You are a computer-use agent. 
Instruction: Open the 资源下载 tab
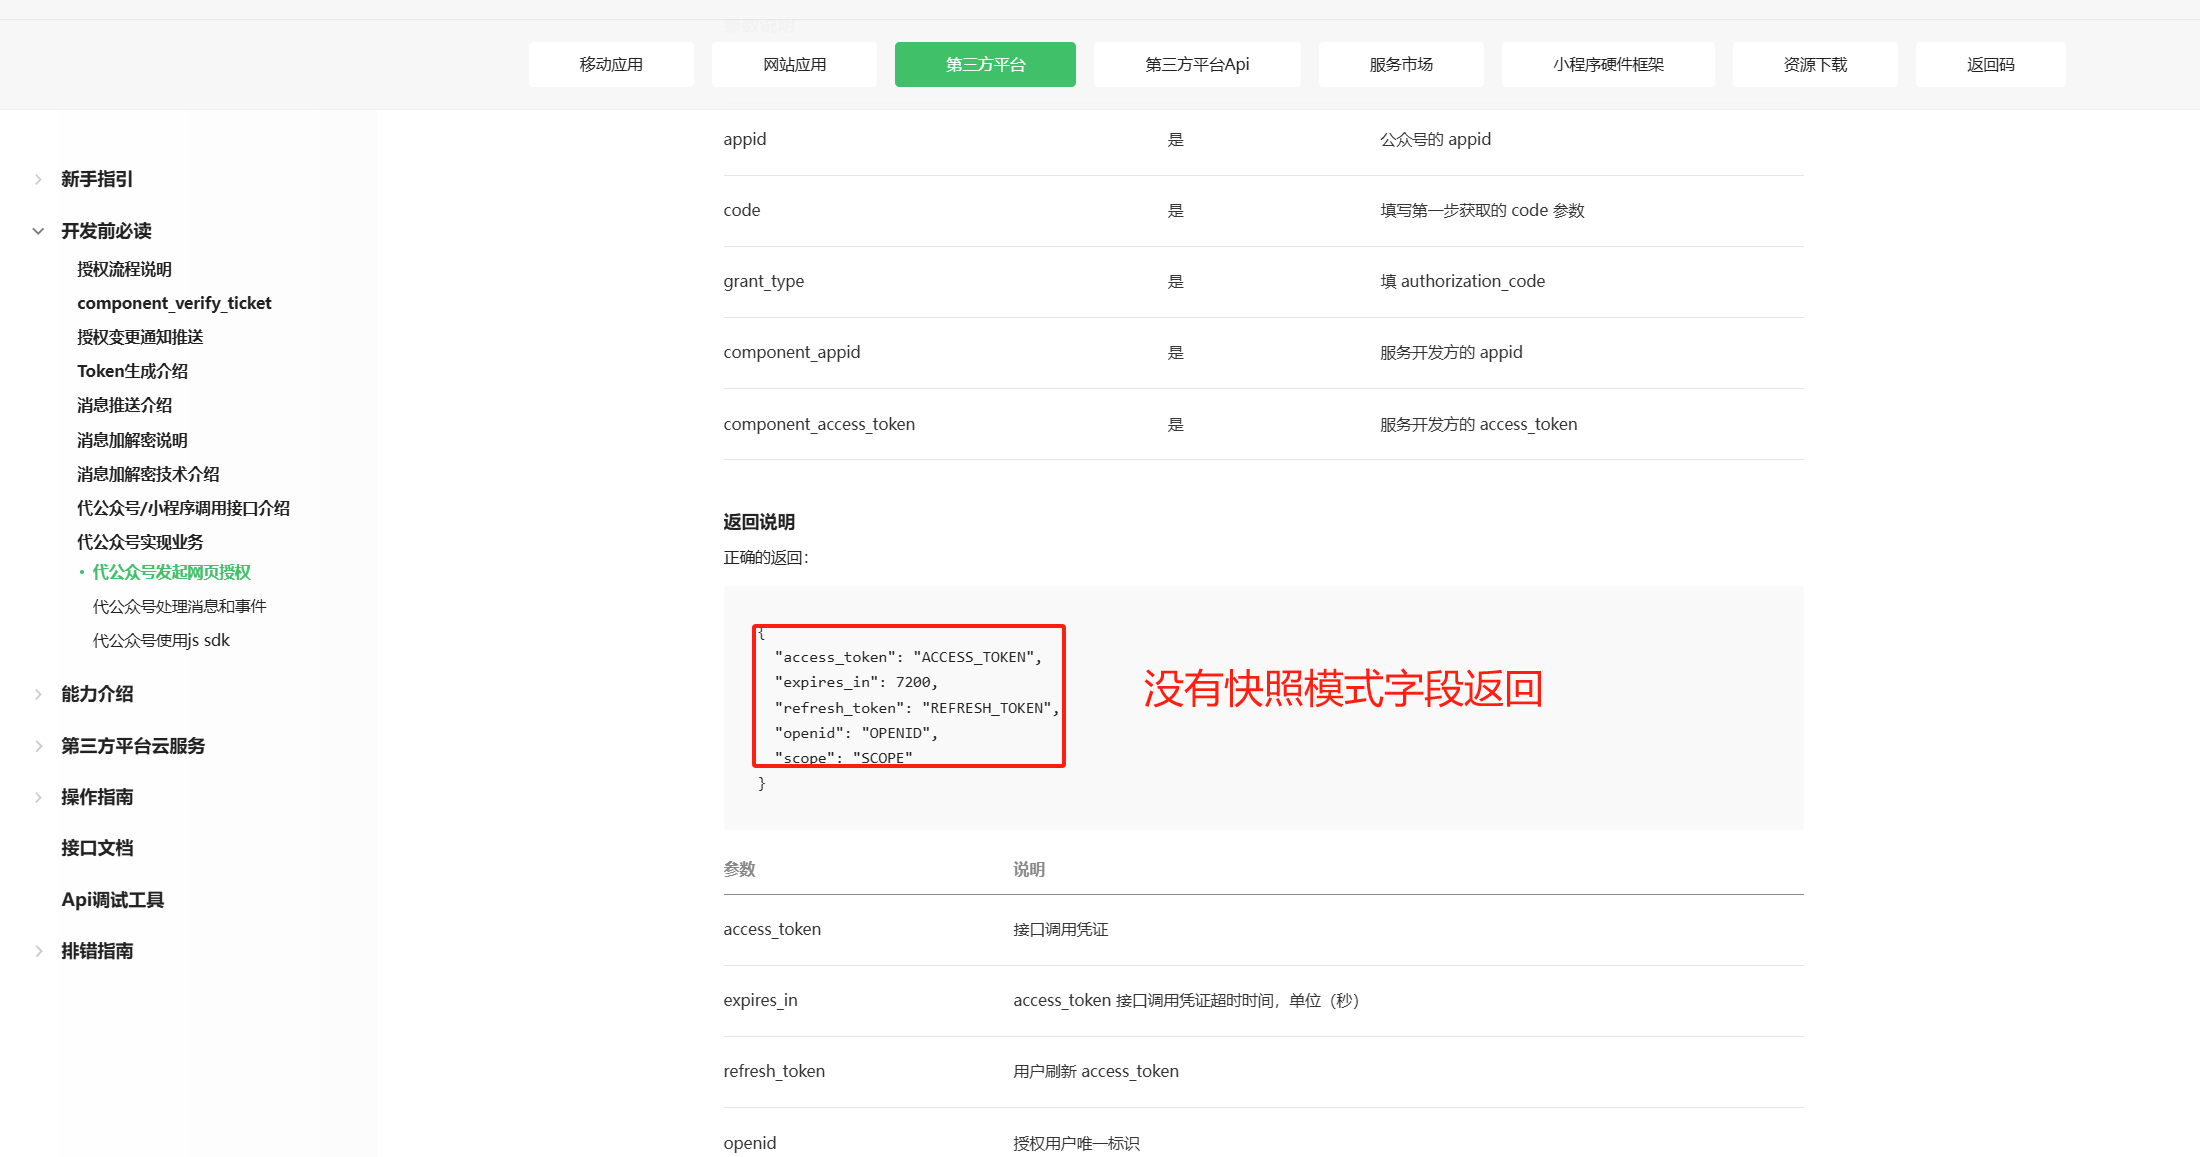1813,64
